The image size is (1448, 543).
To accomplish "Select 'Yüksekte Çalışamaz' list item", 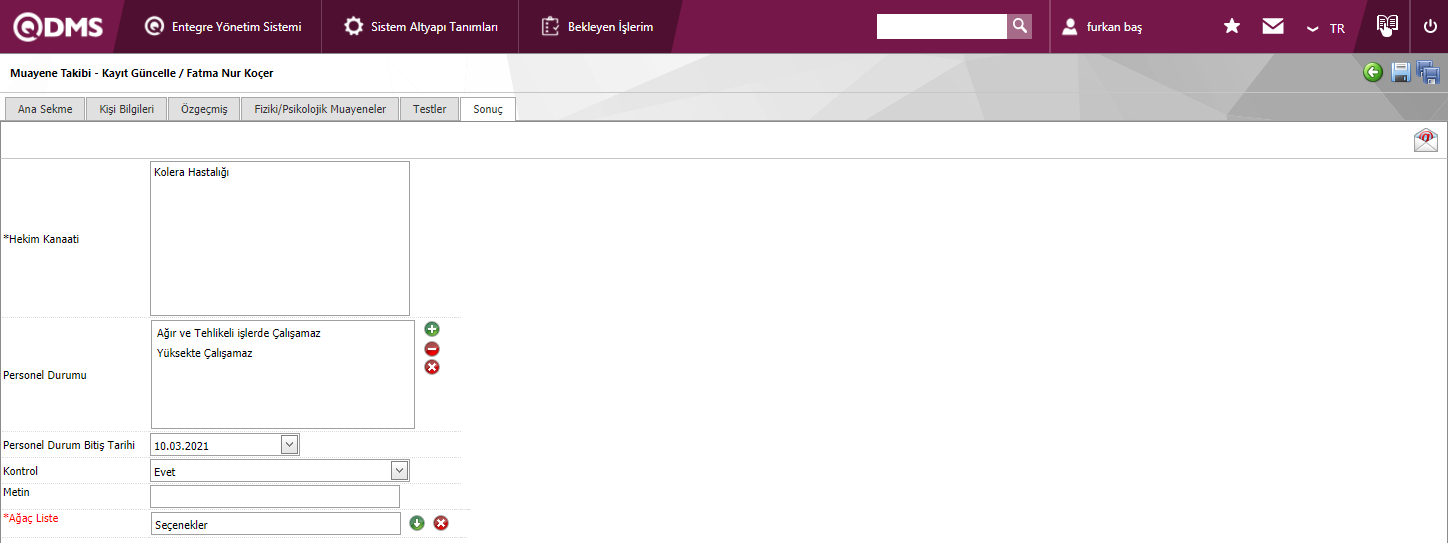I will point(205,353).
